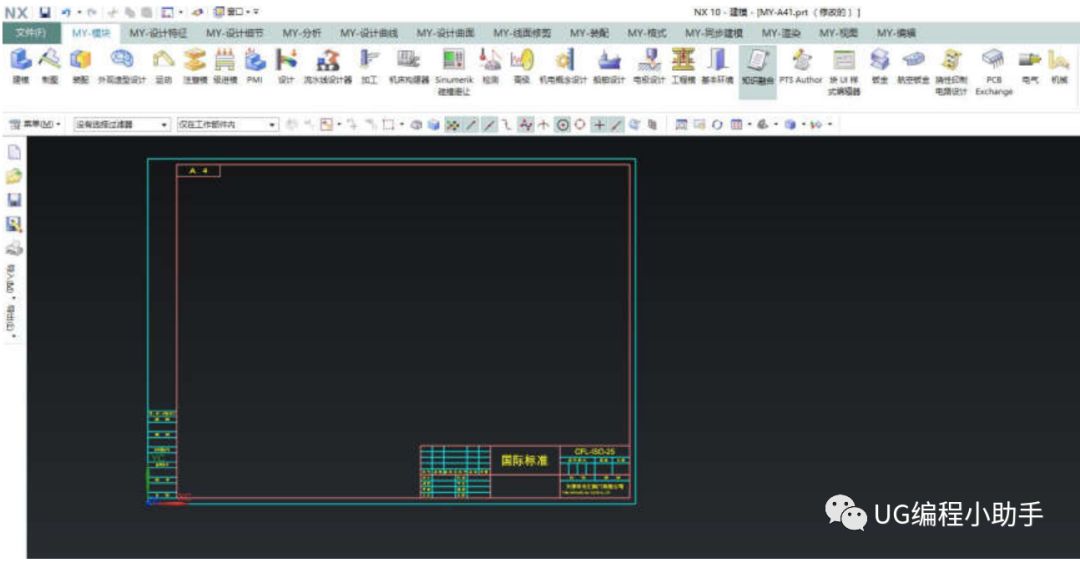Screen dimensions: 1080x563
Task: Toggle the quadrant point snap circle
Action: coord(580,125)
